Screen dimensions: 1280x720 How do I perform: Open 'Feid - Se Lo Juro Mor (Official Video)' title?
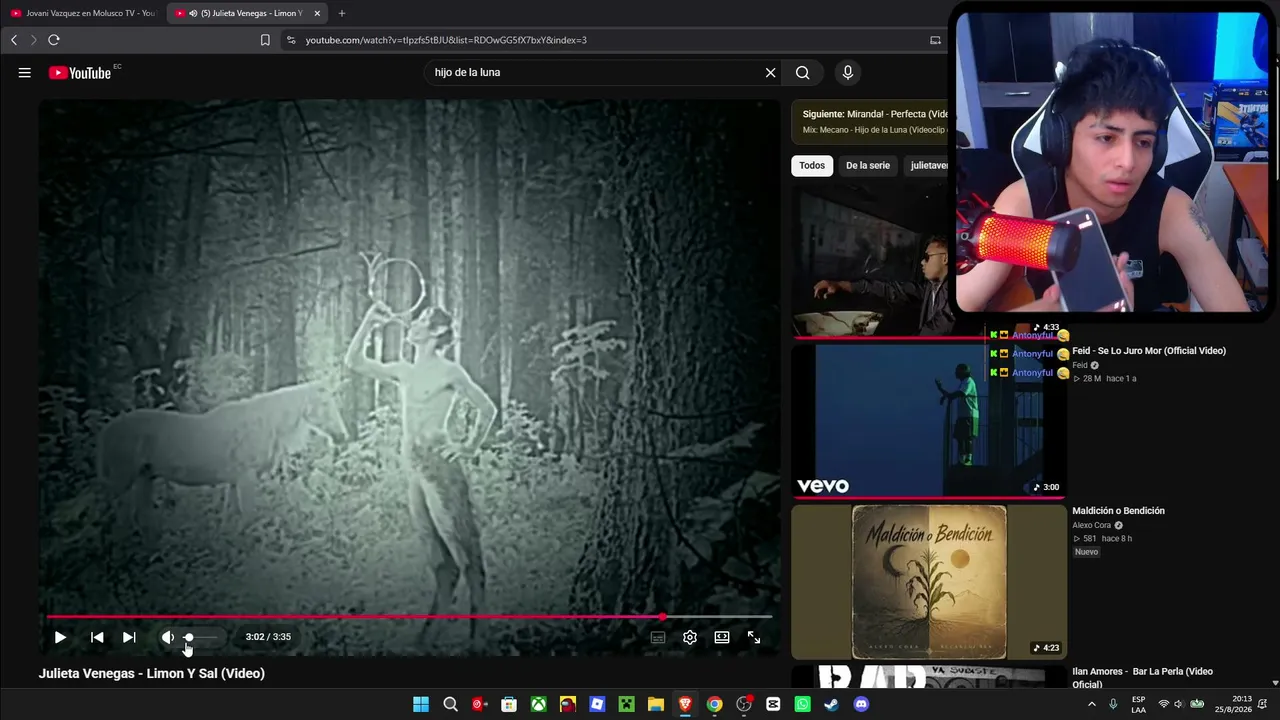click(x=1149, y=351)
